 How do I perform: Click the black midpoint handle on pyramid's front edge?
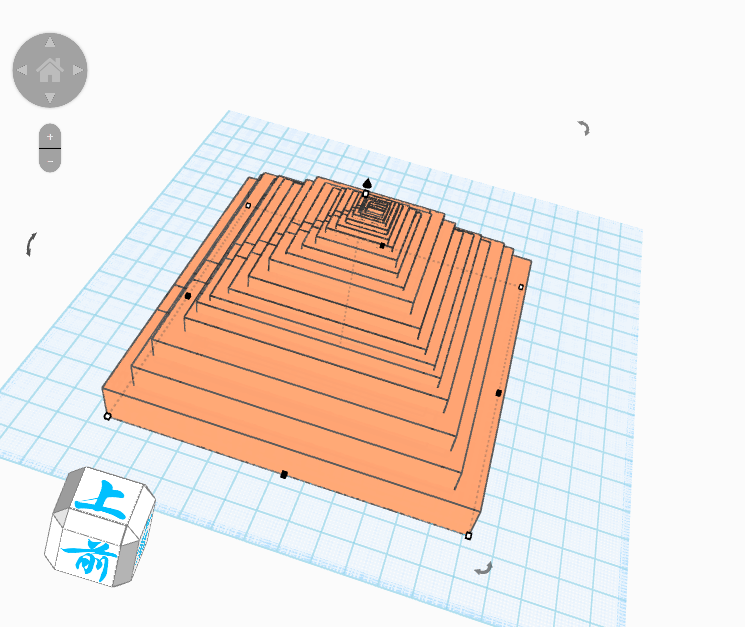(x=284, y=475)
